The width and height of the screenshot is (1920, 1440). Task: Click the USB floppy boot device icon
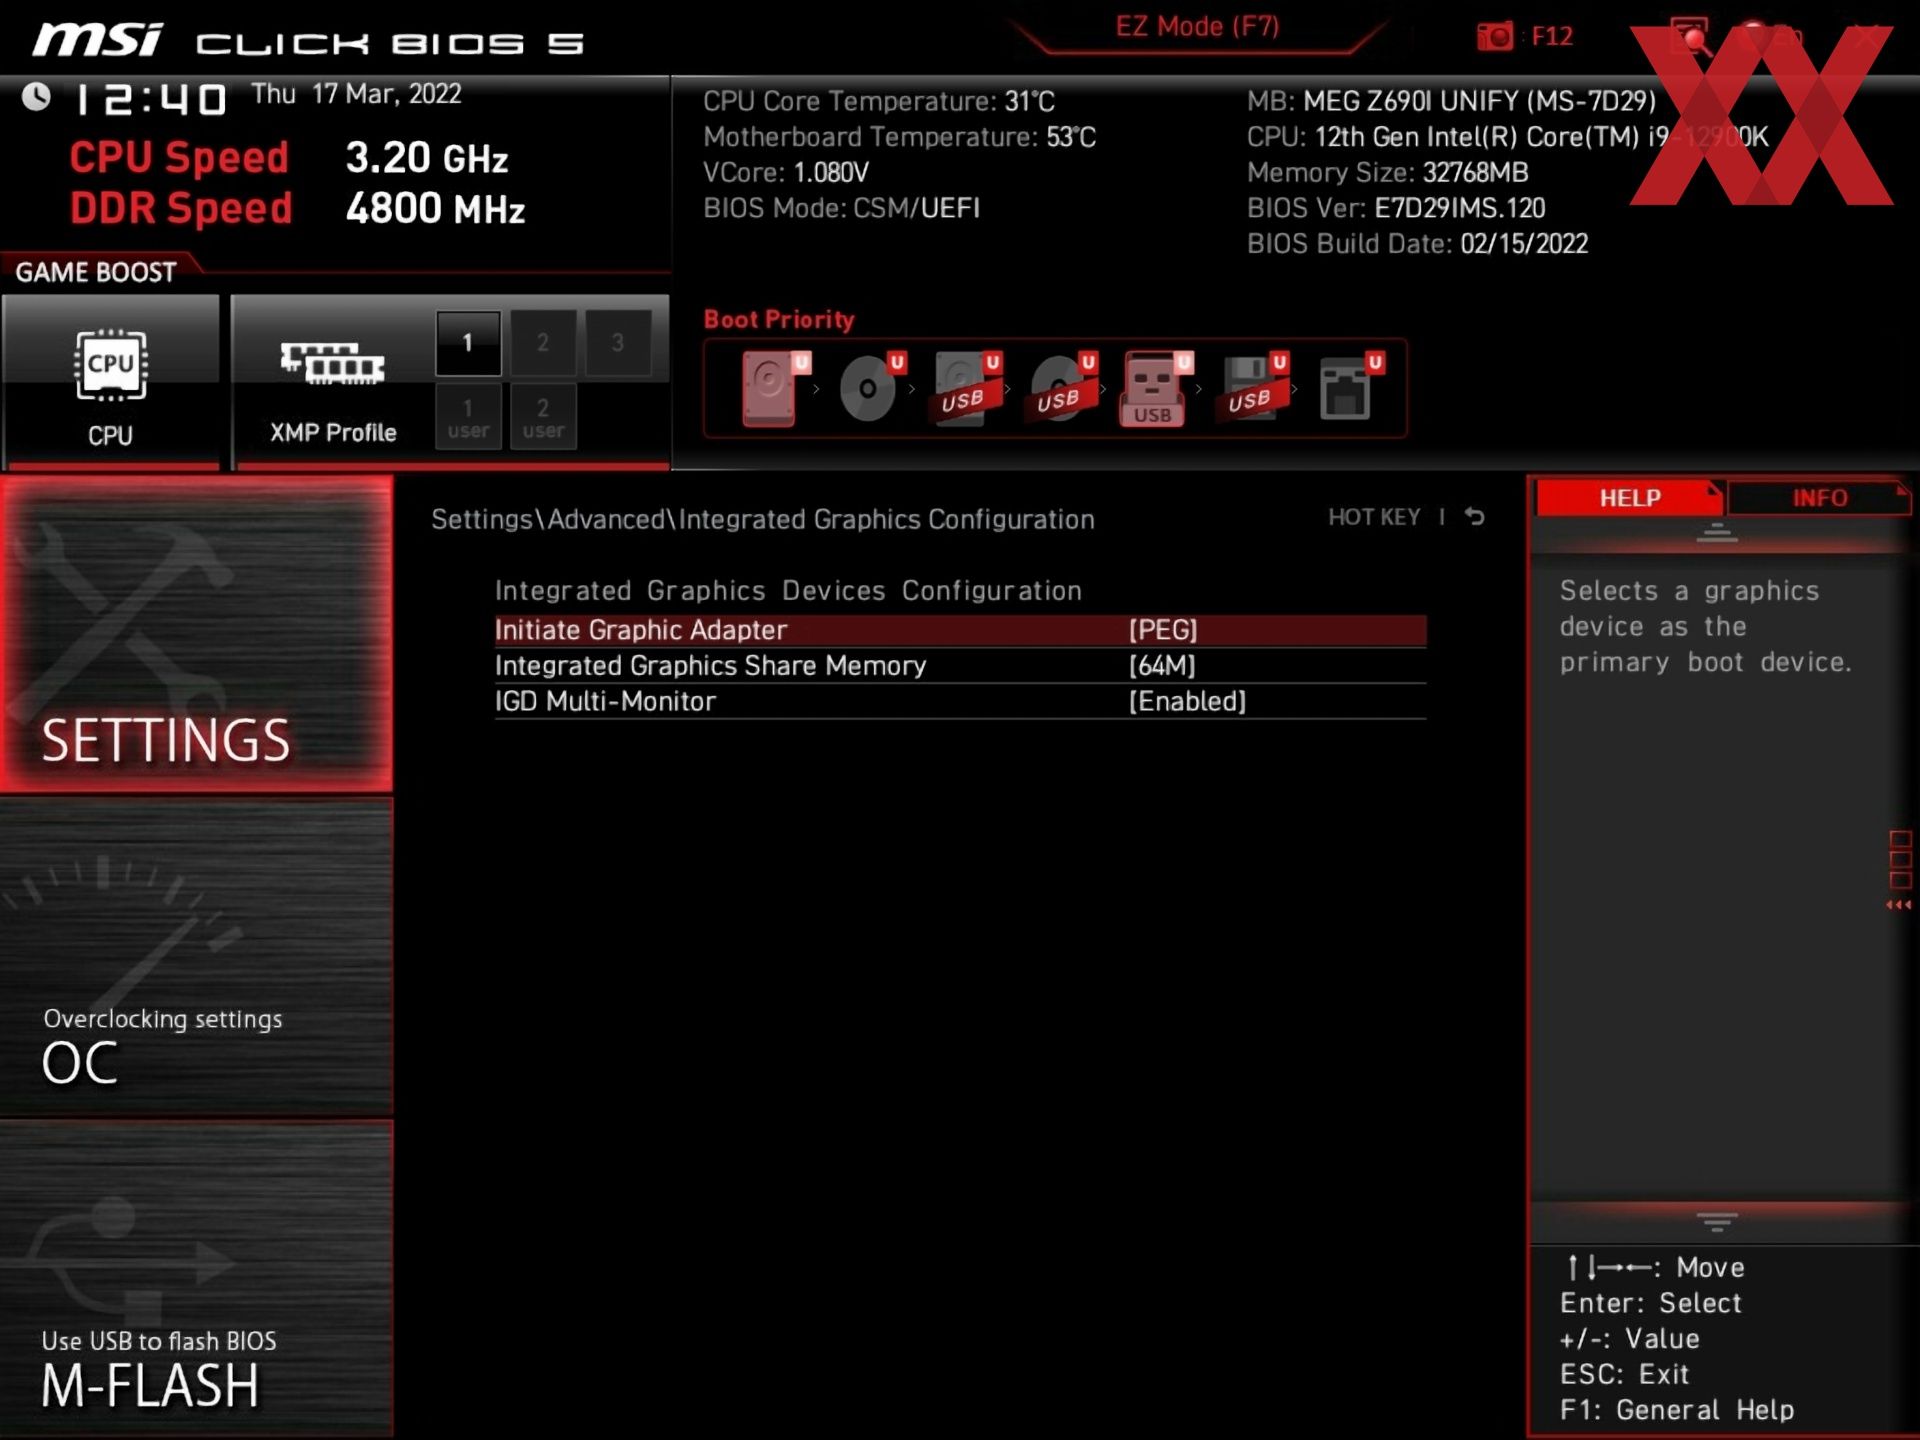pyautogui.click(x=1253, y=388)
